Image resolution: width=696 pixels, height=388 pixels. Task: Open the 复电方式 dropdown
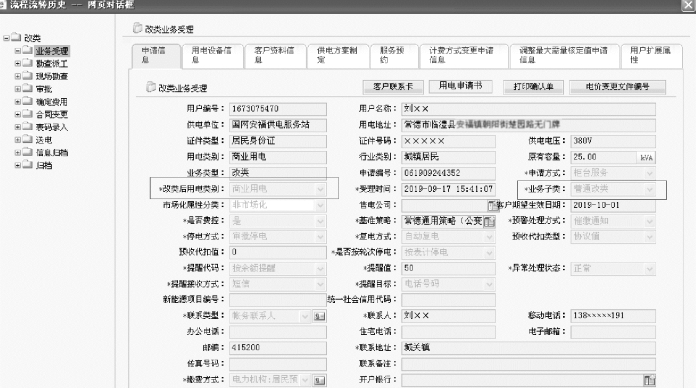click(x=490, y=237)
